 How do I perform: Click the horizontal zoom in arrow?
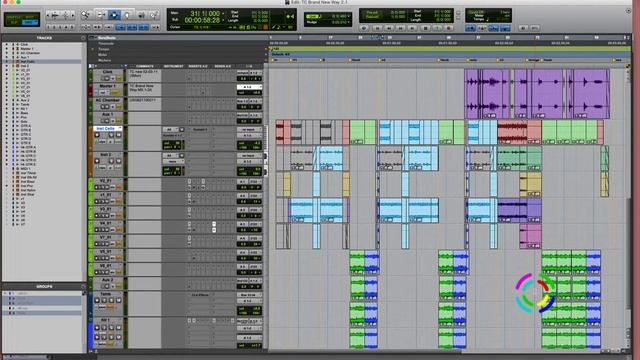tap(73, 15)
